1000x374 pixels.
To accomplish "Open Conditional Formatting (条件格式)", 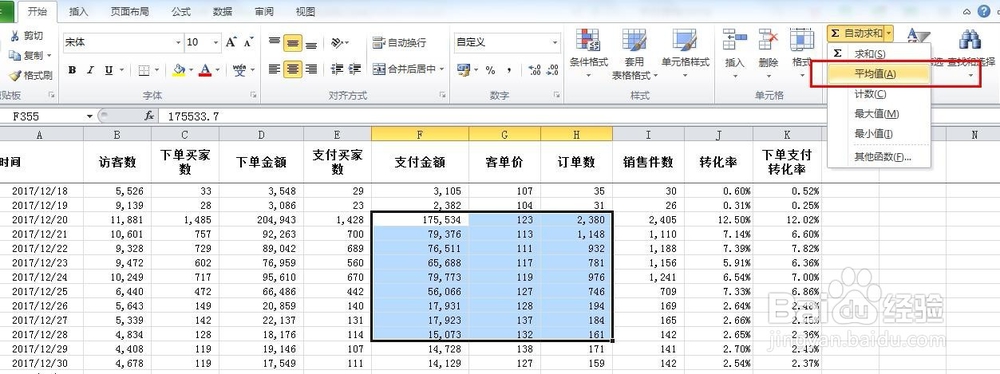I will pyautogui.click(x=588, y=54).
